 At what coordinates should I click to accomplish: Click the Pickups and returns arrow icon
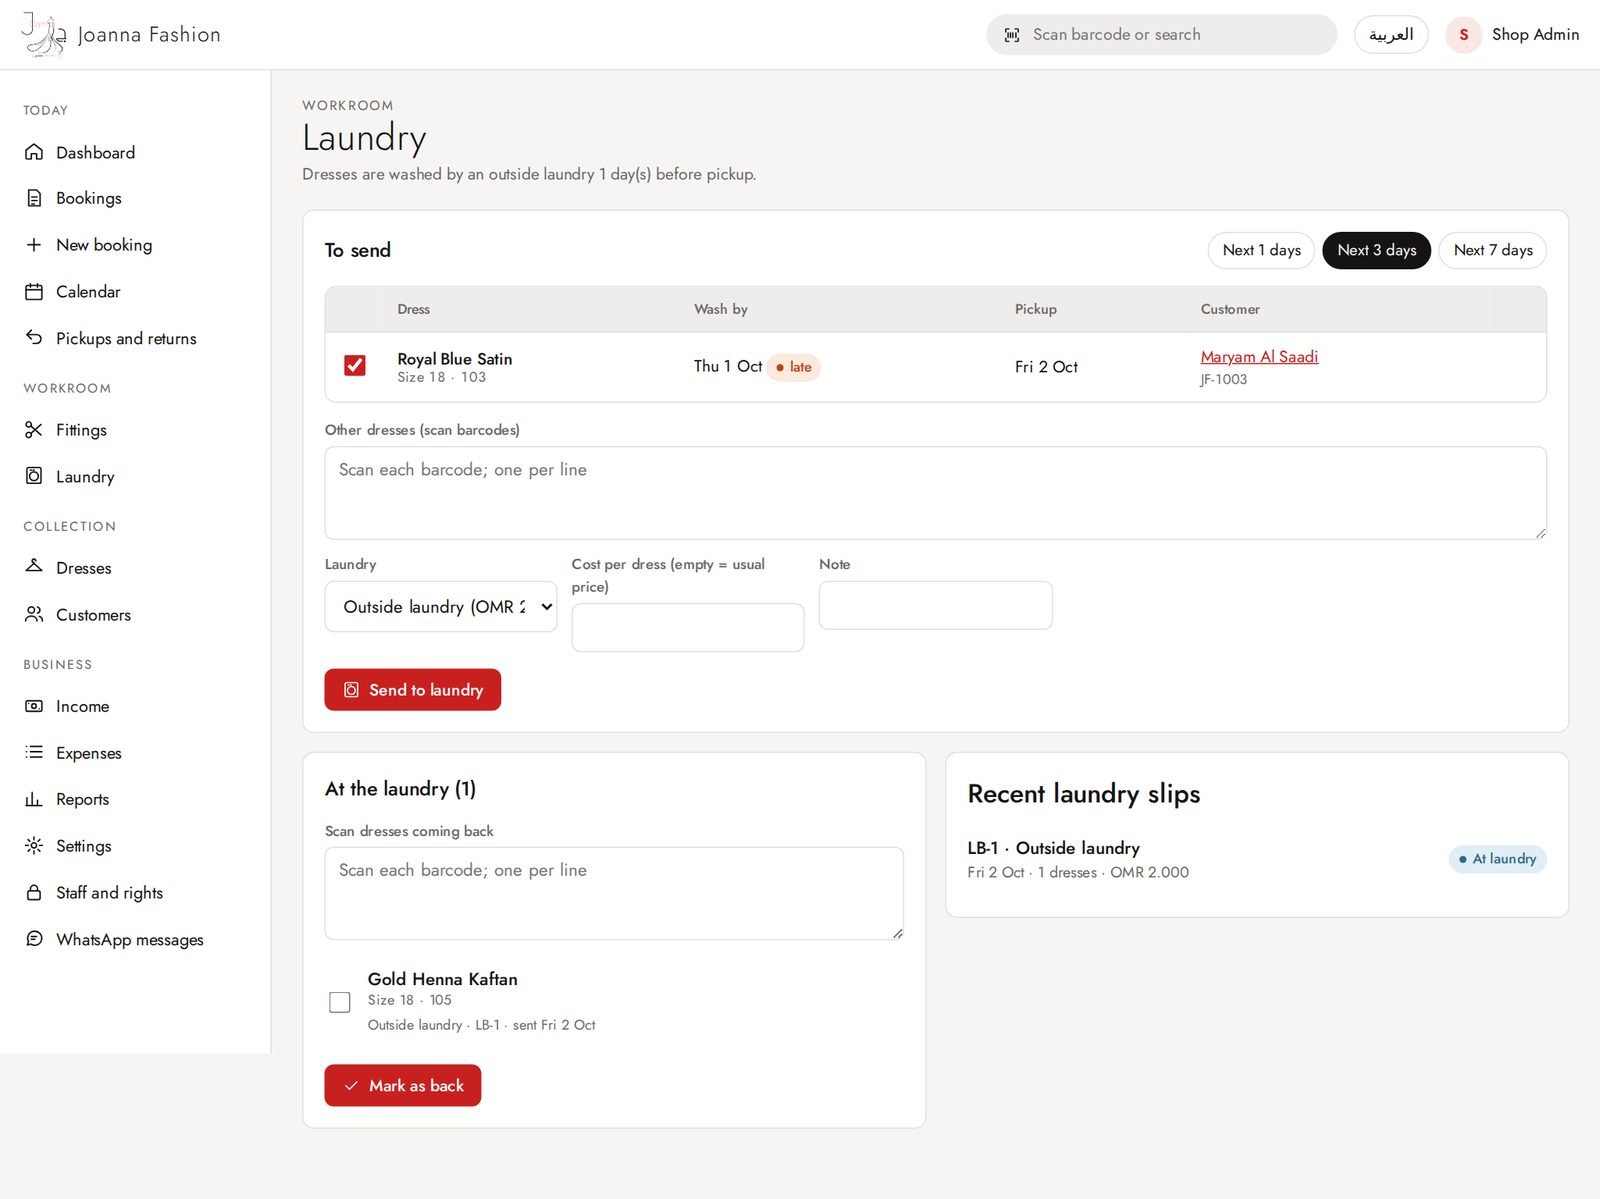[x=34, y=338]
